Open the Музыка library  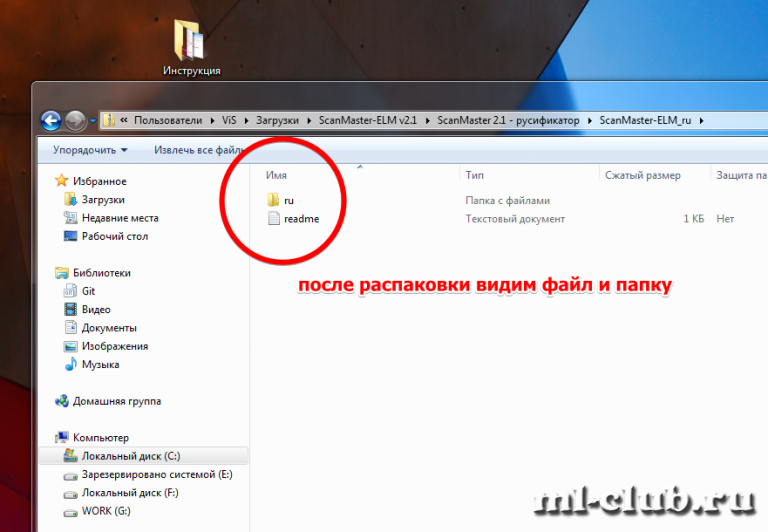(100, 364)
